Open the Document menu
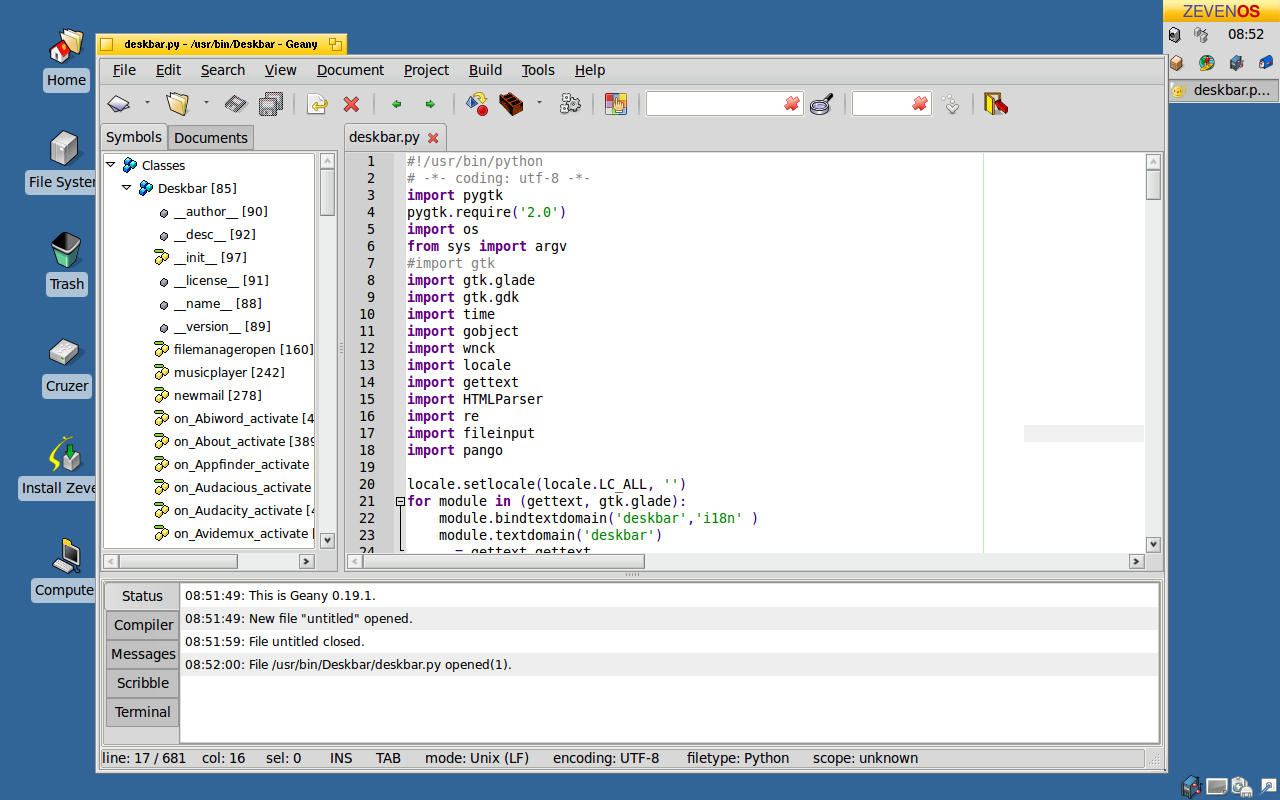1280x800 pixels. [x=350, y=70]
